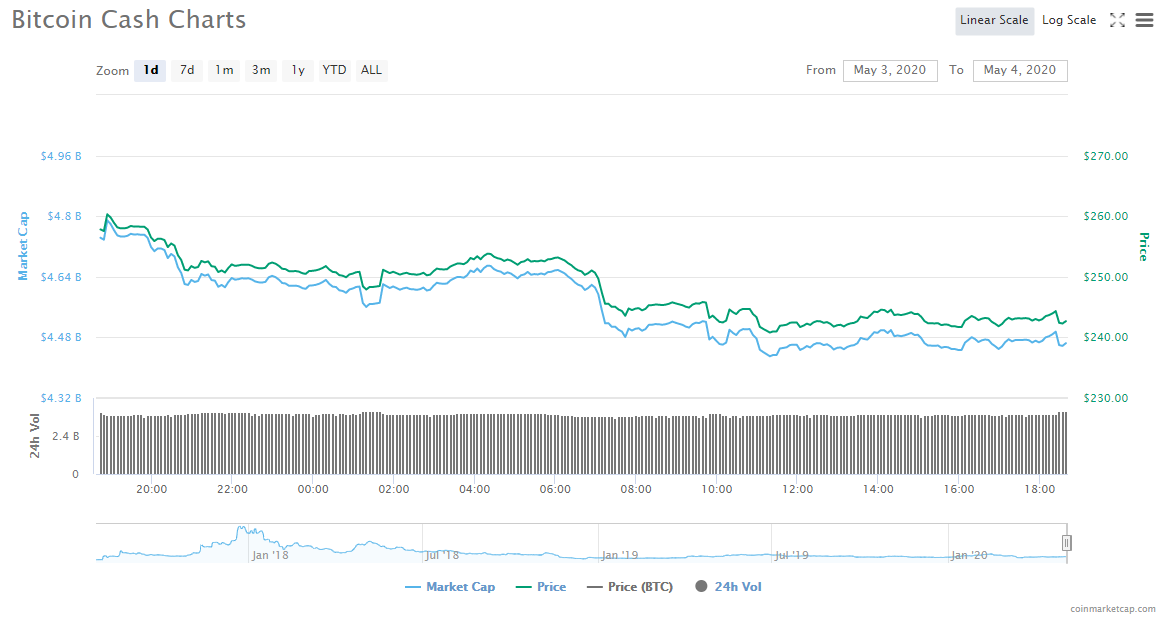Click the 00:00 time axis label
The image size is (1166, 622).
click(x=313, y=490)
